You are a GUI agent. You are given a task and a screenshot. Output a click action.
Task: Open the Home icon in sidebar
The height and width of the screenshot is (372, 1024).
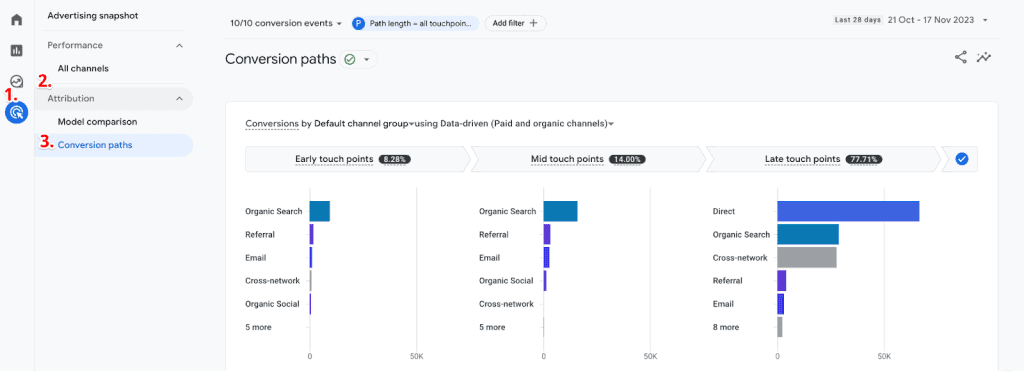tap(17, 19)
